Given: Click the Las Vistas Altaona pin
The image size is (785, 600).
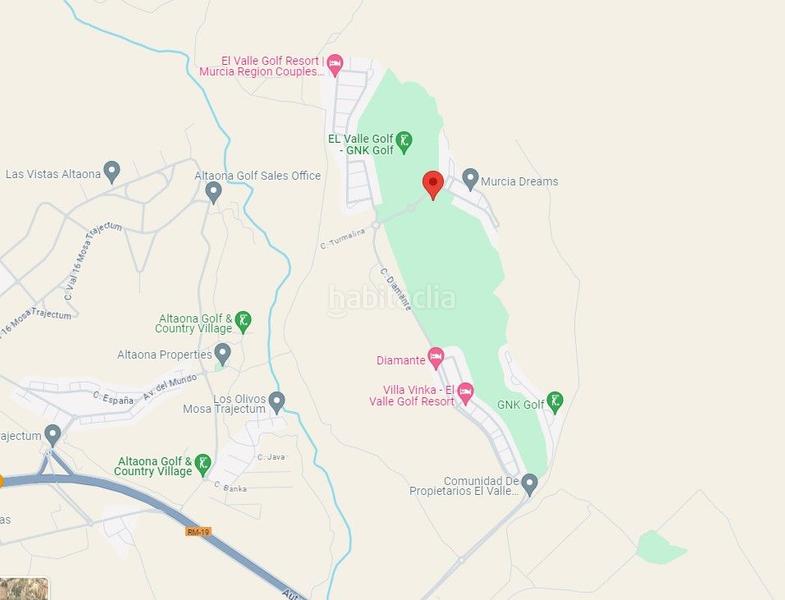Looking at the screenshot, I should [x=112, y=172].
